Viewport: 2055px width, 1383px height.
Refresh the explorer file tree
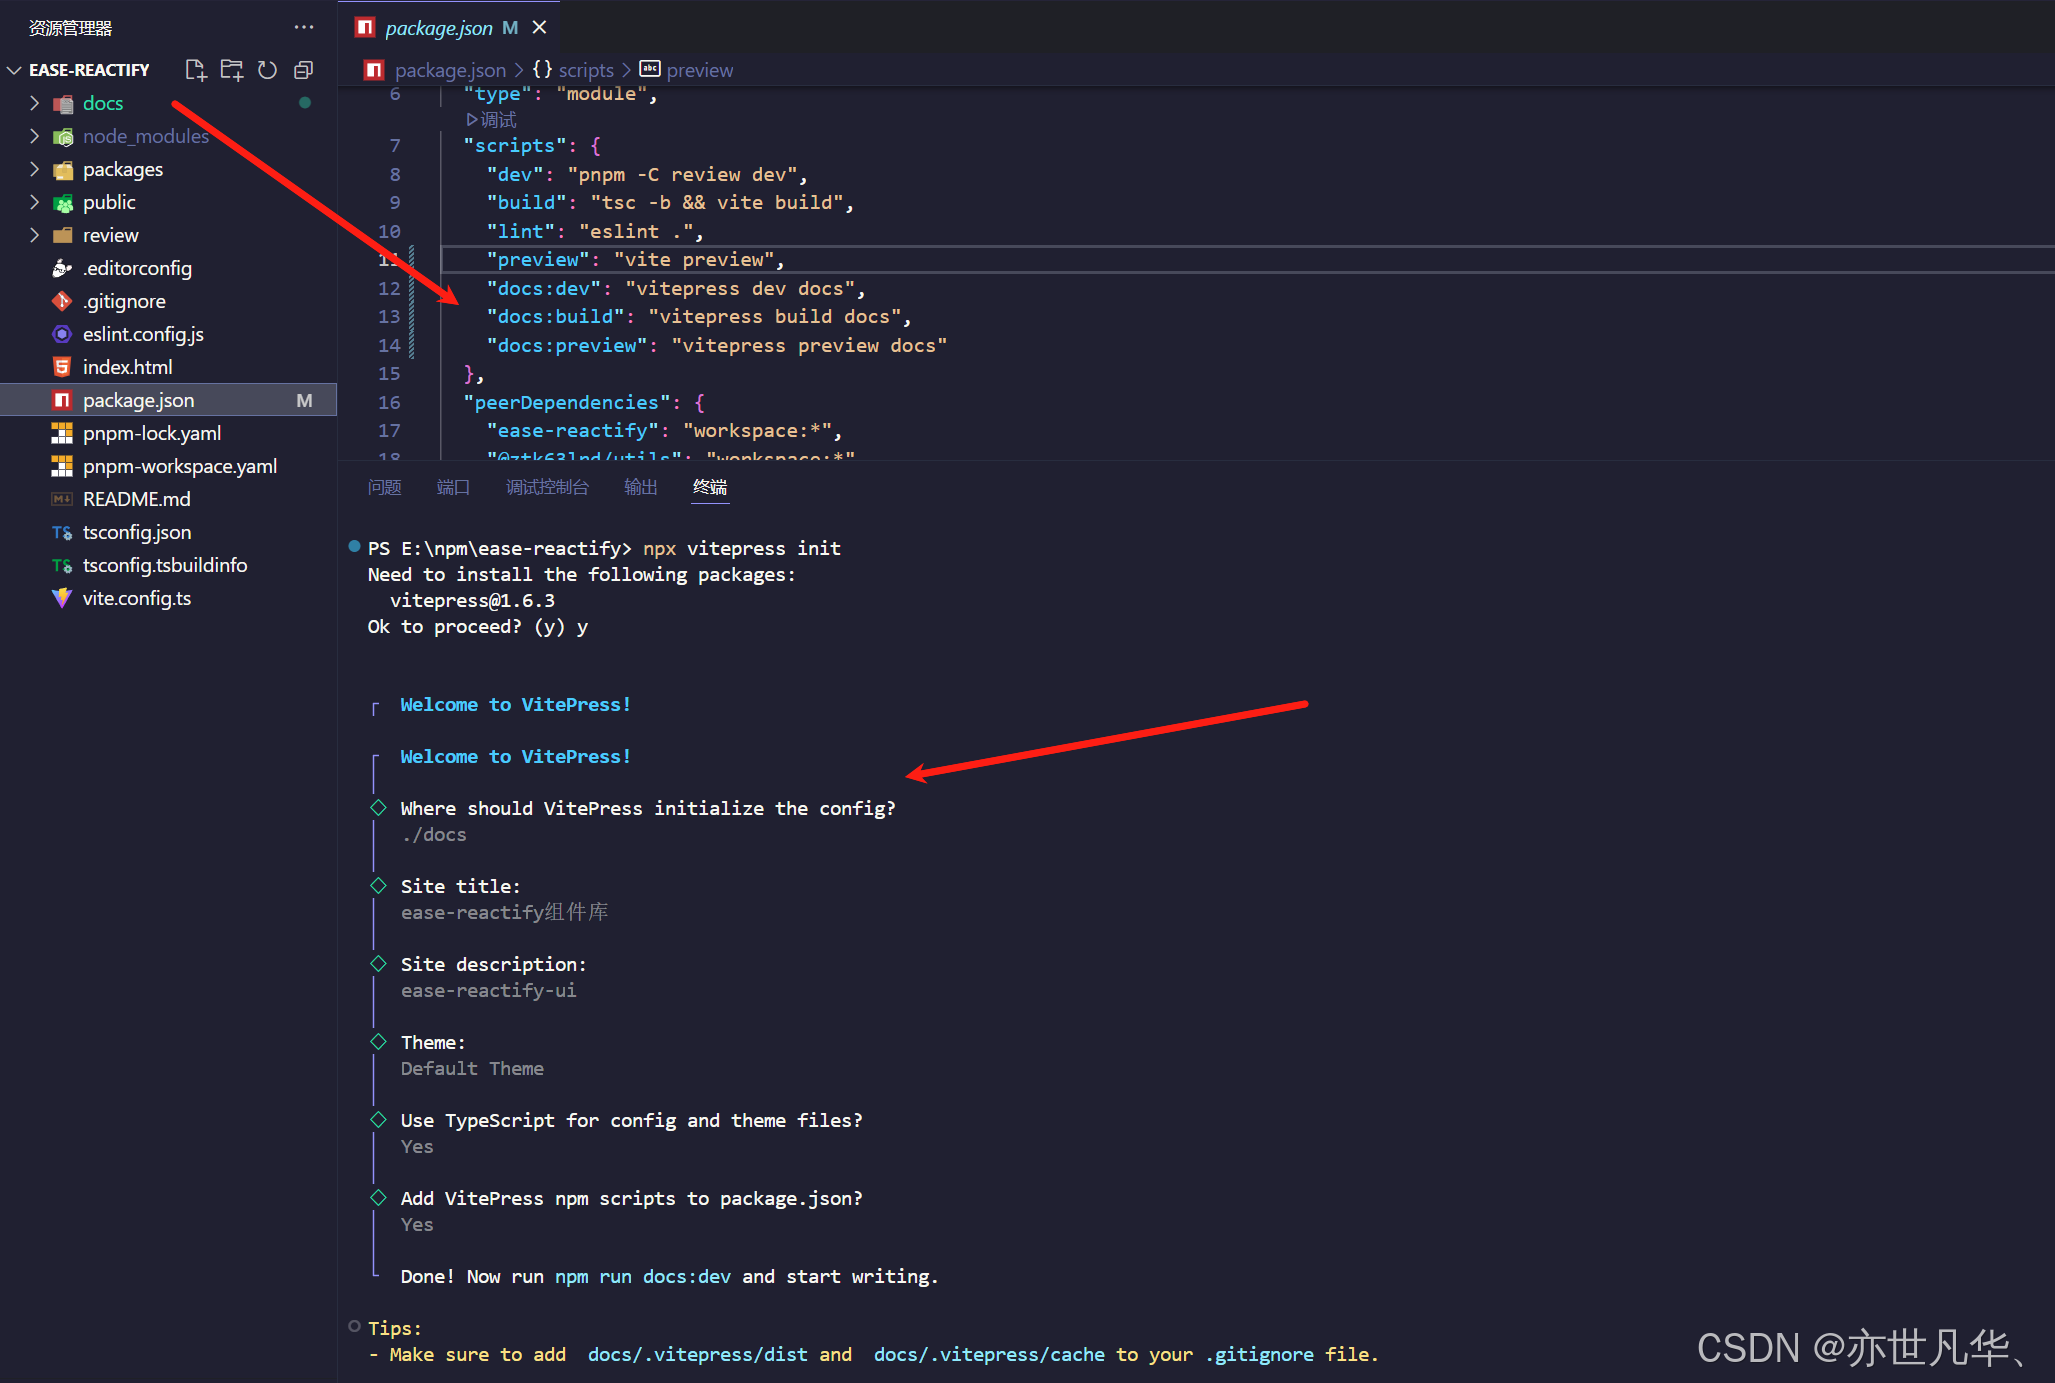click(x=267, y=70)
